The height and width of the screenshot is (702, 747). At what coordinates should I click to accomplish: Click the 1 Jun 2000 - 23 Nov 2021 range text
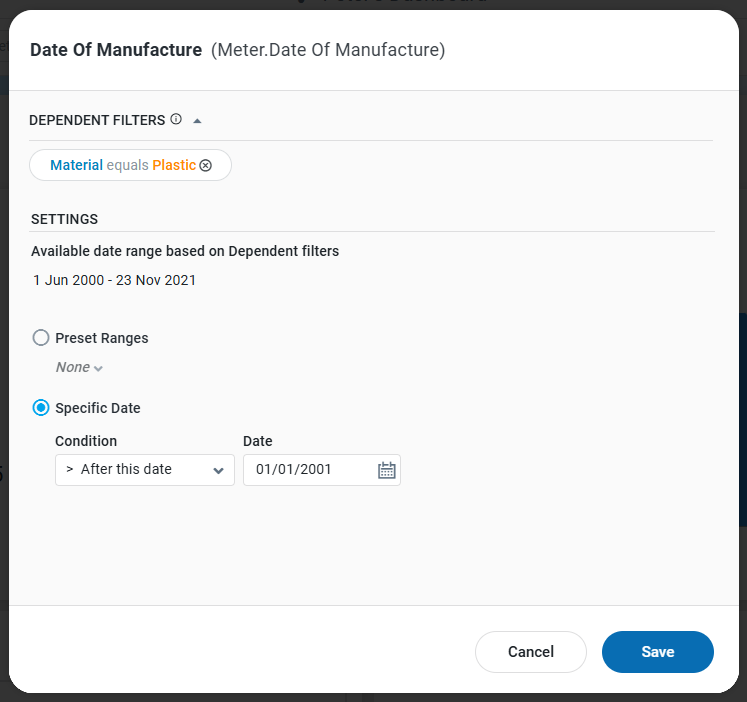(x=114, y=280)
